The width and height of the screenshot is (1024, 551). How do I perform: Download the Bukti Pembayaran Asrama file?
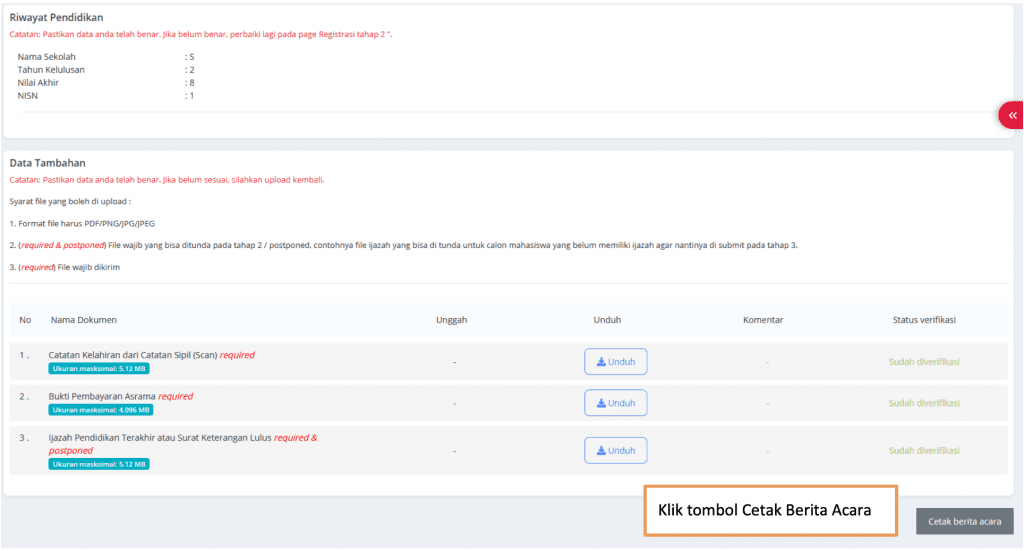[615, 403]
